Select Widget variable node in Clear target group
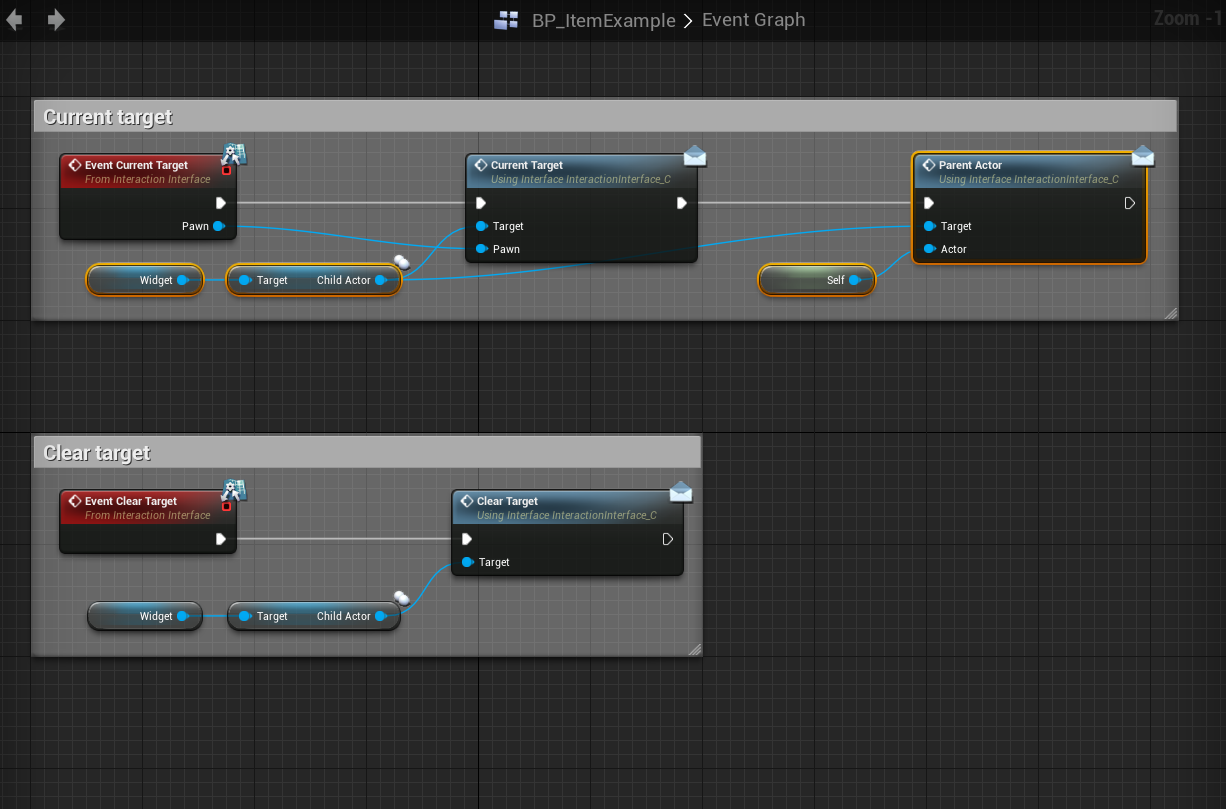The height and width of the screenshot is (809, 1226). [144, 616]
